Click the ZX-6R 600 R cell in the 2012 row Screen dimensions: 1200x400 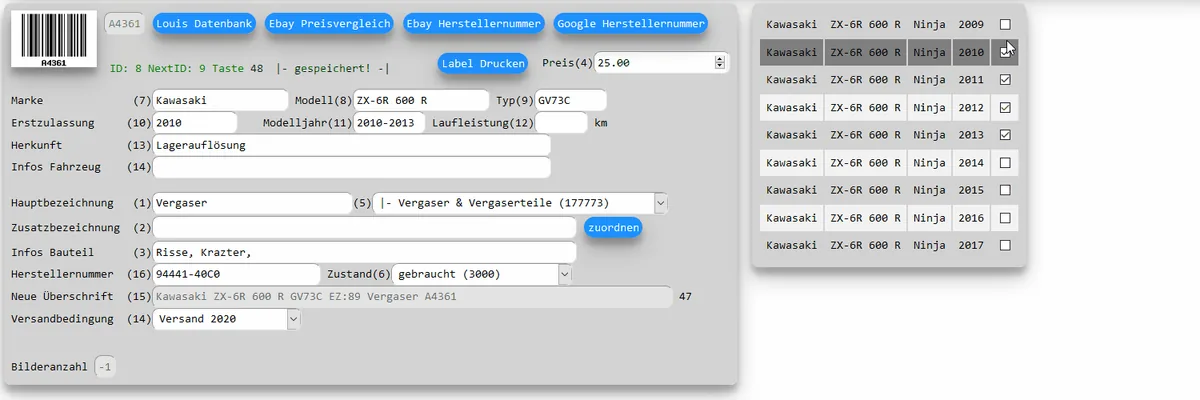click(865, 107)
